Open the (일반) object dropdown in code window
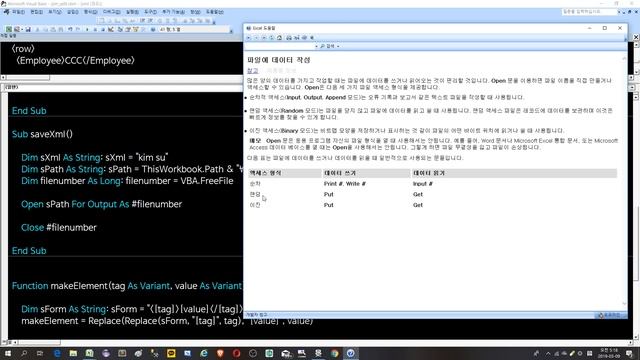Viewport: 640px width, 360px height. pos(122,87)
